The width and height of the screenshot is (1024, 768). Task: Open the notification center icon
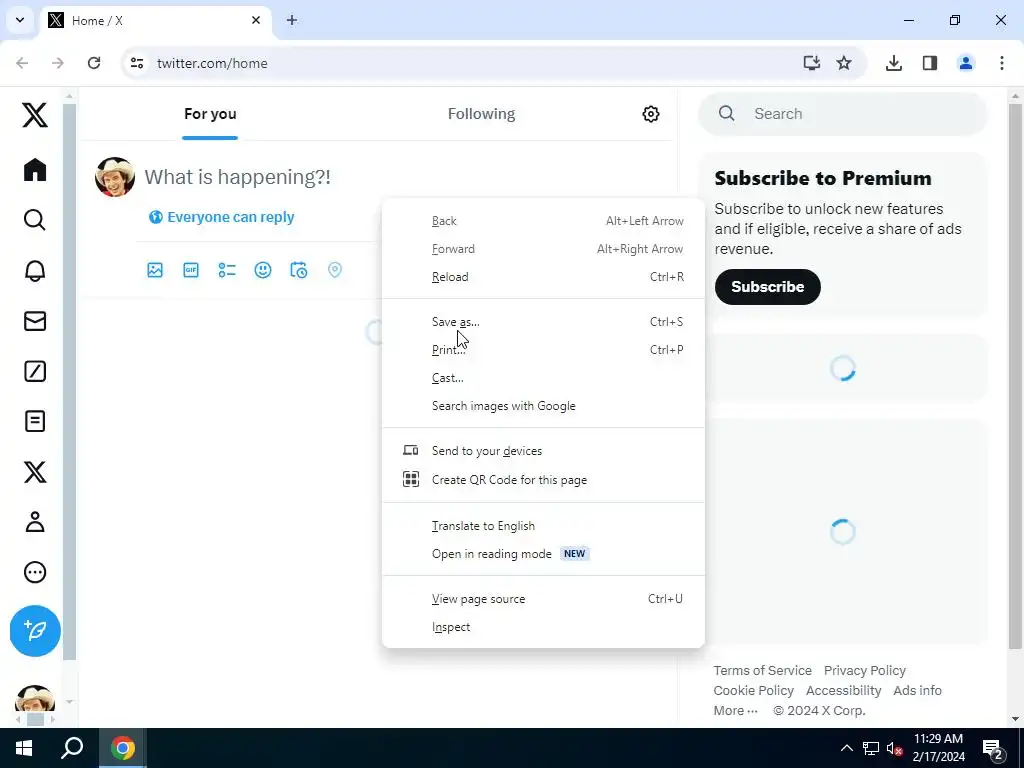coord(993,749)
